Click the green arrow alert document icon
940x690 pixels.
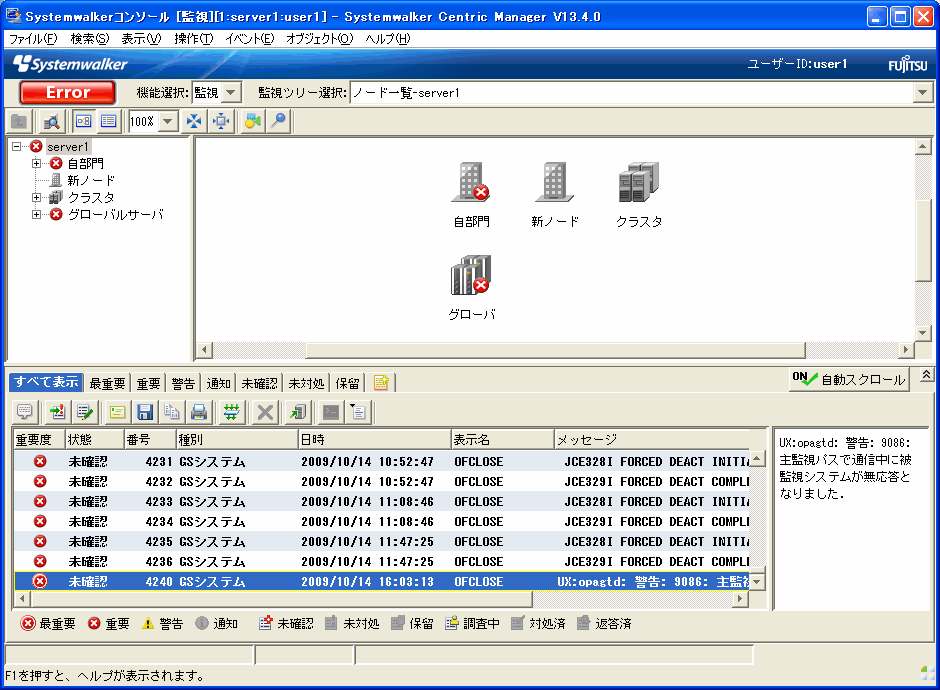(58, 412)
